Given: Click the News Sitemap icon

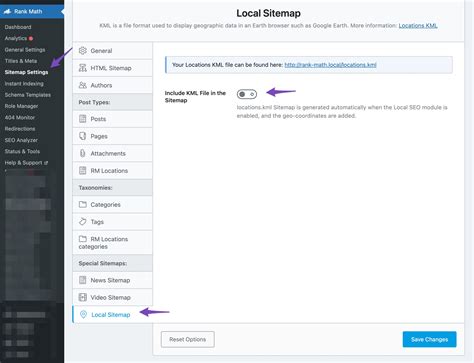Looking at the screenshot, I should click(x=83, y=280).
